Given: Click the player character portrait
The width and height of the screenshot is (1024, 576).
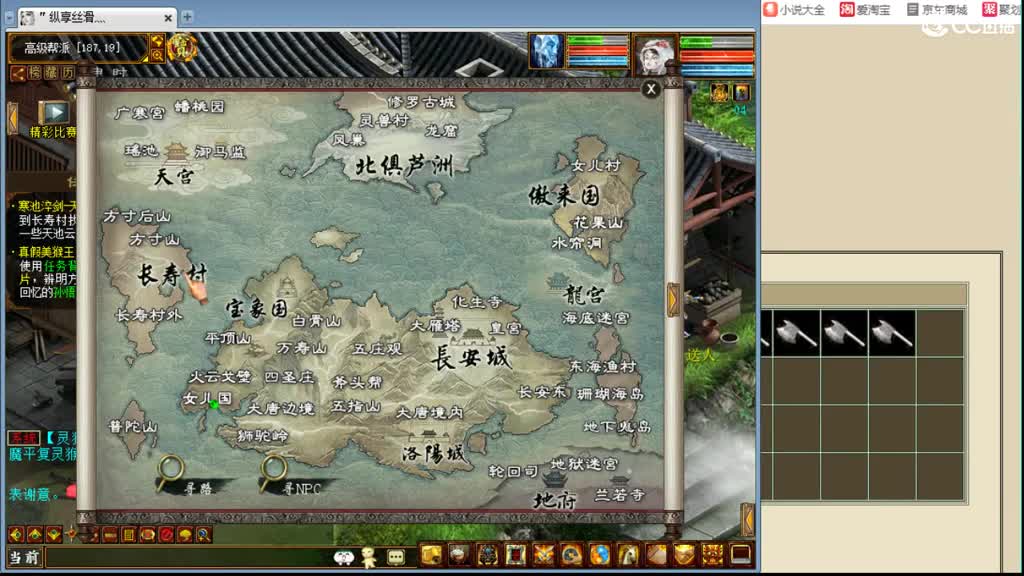Looking at the screenshot, I should [654, 54].
